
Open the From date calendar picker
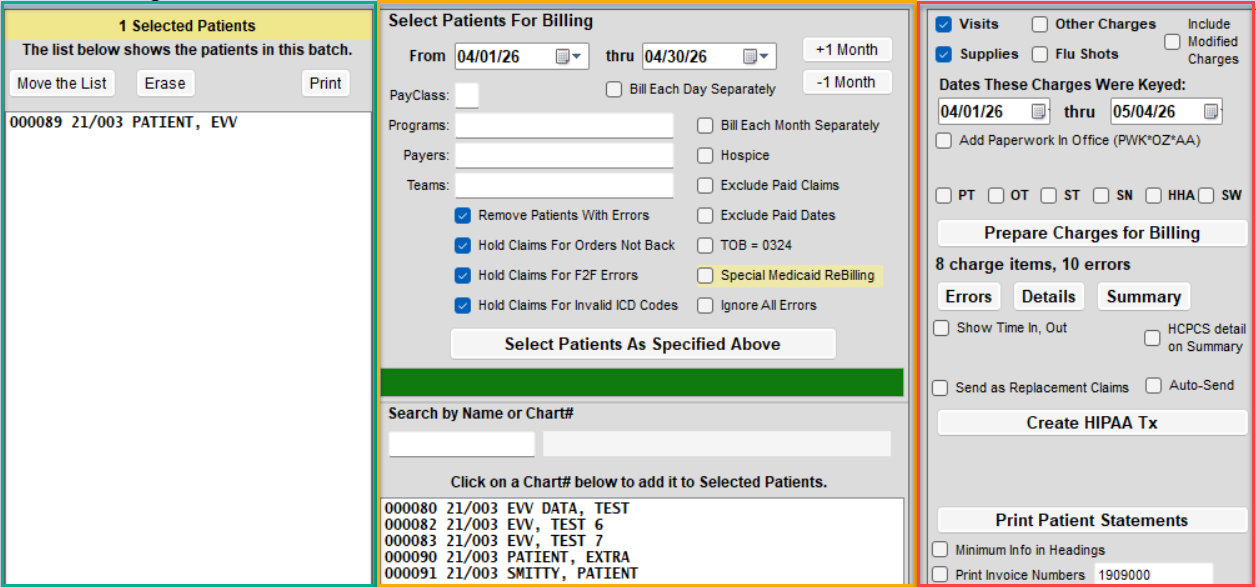click(563, 57)
